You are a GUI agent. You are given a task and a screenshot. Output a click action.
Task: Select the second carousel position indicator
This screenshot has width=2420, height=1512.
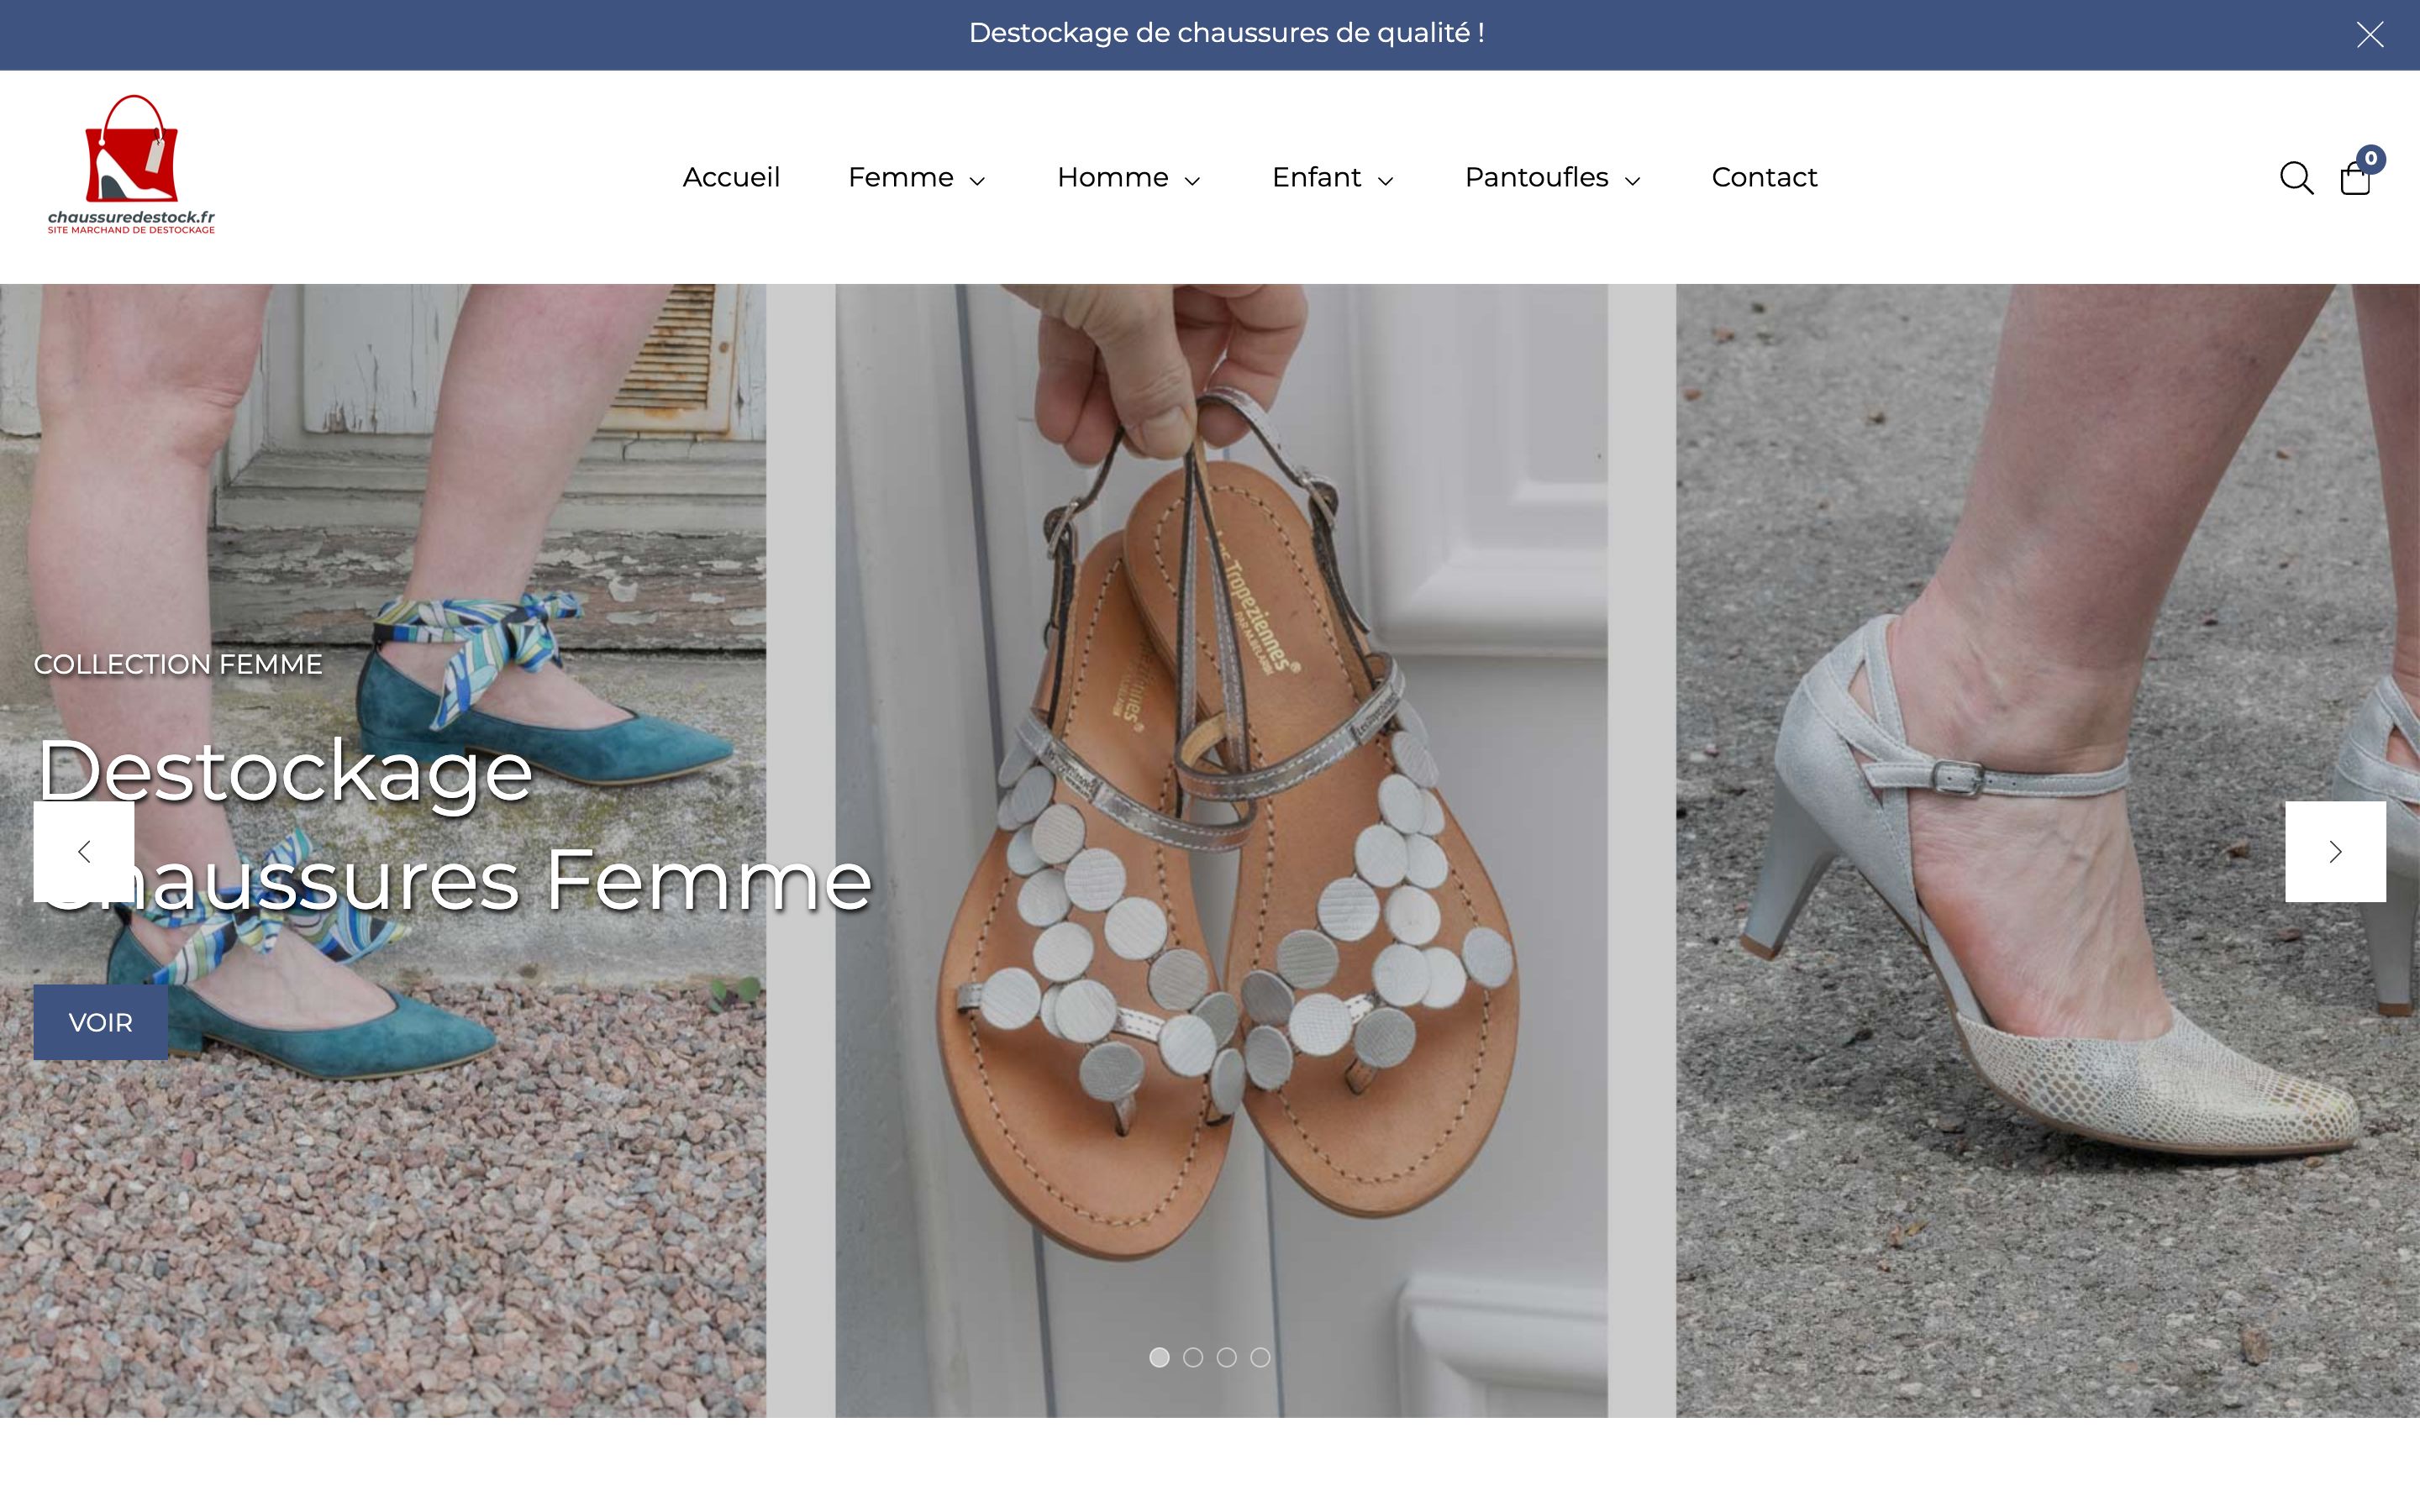(1194, 1358)
